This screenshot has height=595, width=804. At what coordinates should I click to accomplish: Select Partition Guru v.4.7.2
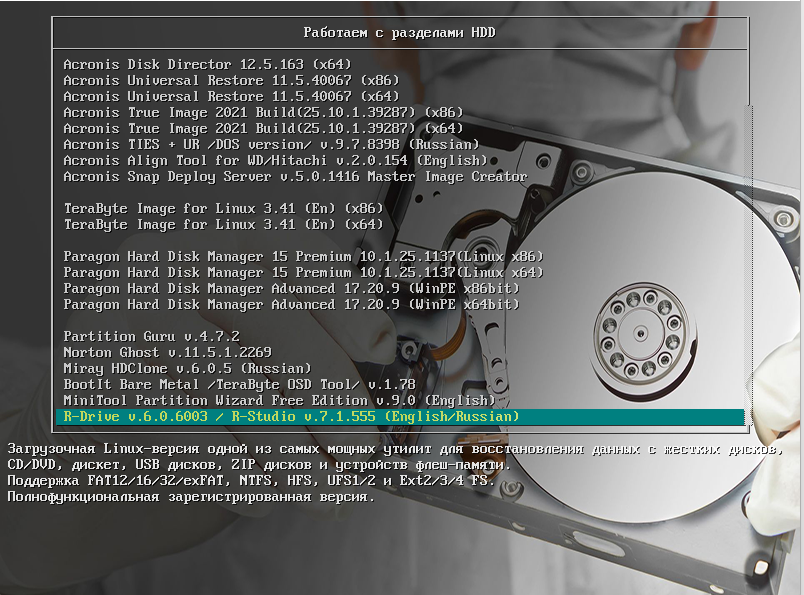click(x=151, y=336)
